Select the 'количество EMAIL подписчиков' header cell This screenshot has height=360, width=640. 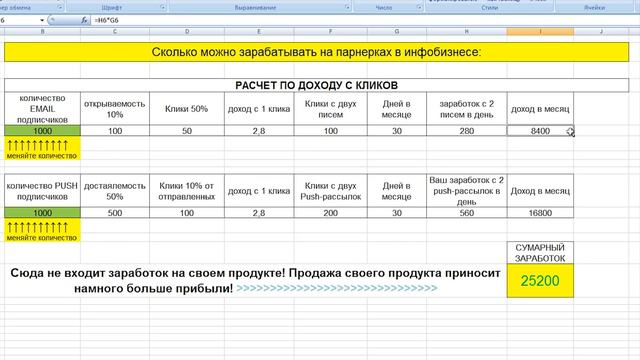(x=42, y=109)
